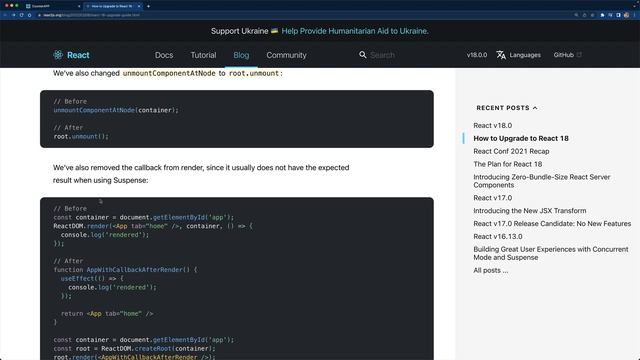Close the How to Upgrade to React tab
The image size is (640, 360).
[139, 6]
